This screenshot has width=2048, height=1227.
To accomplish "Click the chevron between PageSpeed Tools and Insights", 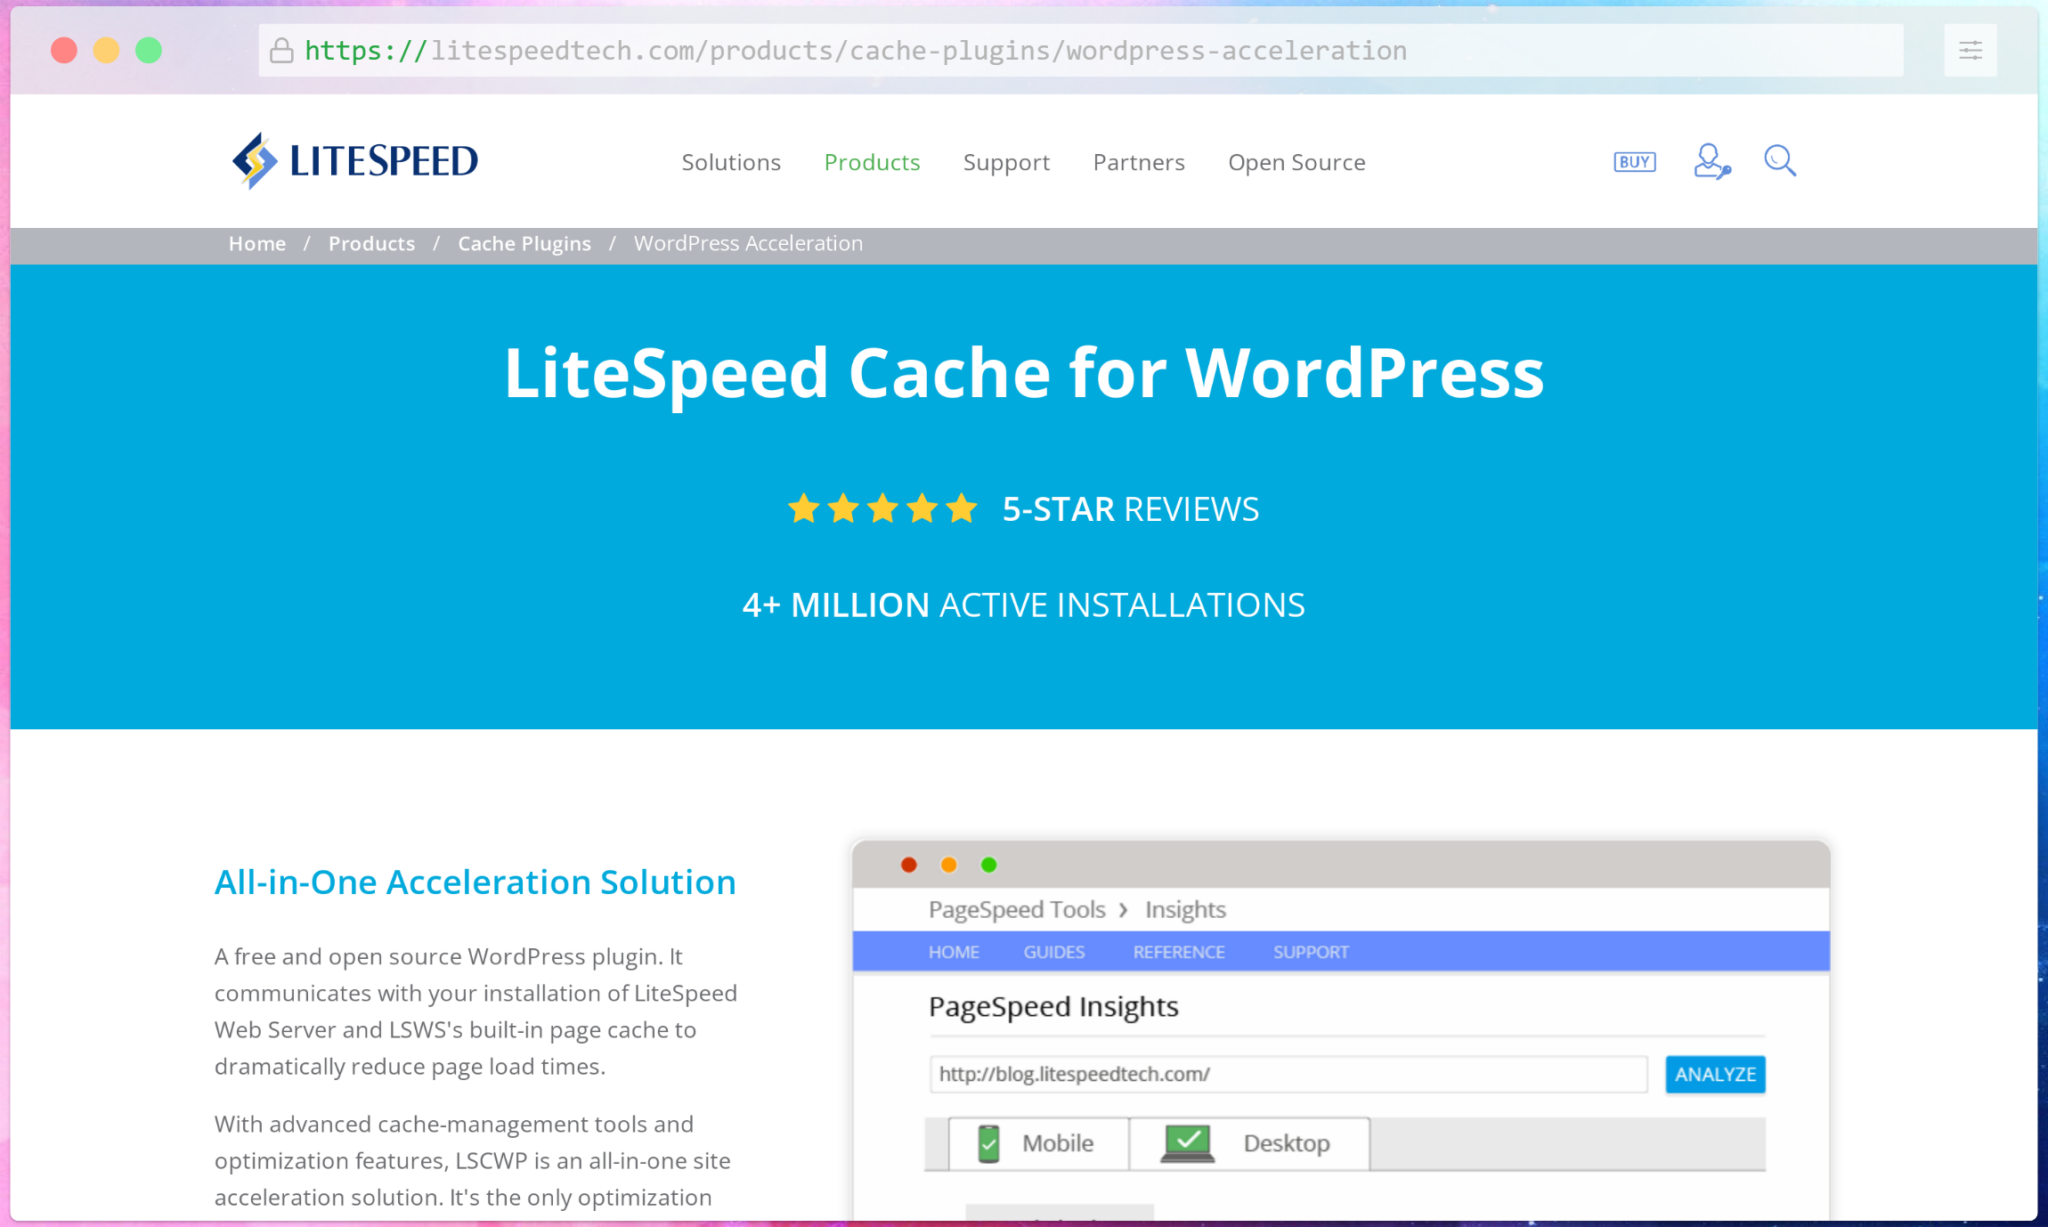I will click(1123, 910).
